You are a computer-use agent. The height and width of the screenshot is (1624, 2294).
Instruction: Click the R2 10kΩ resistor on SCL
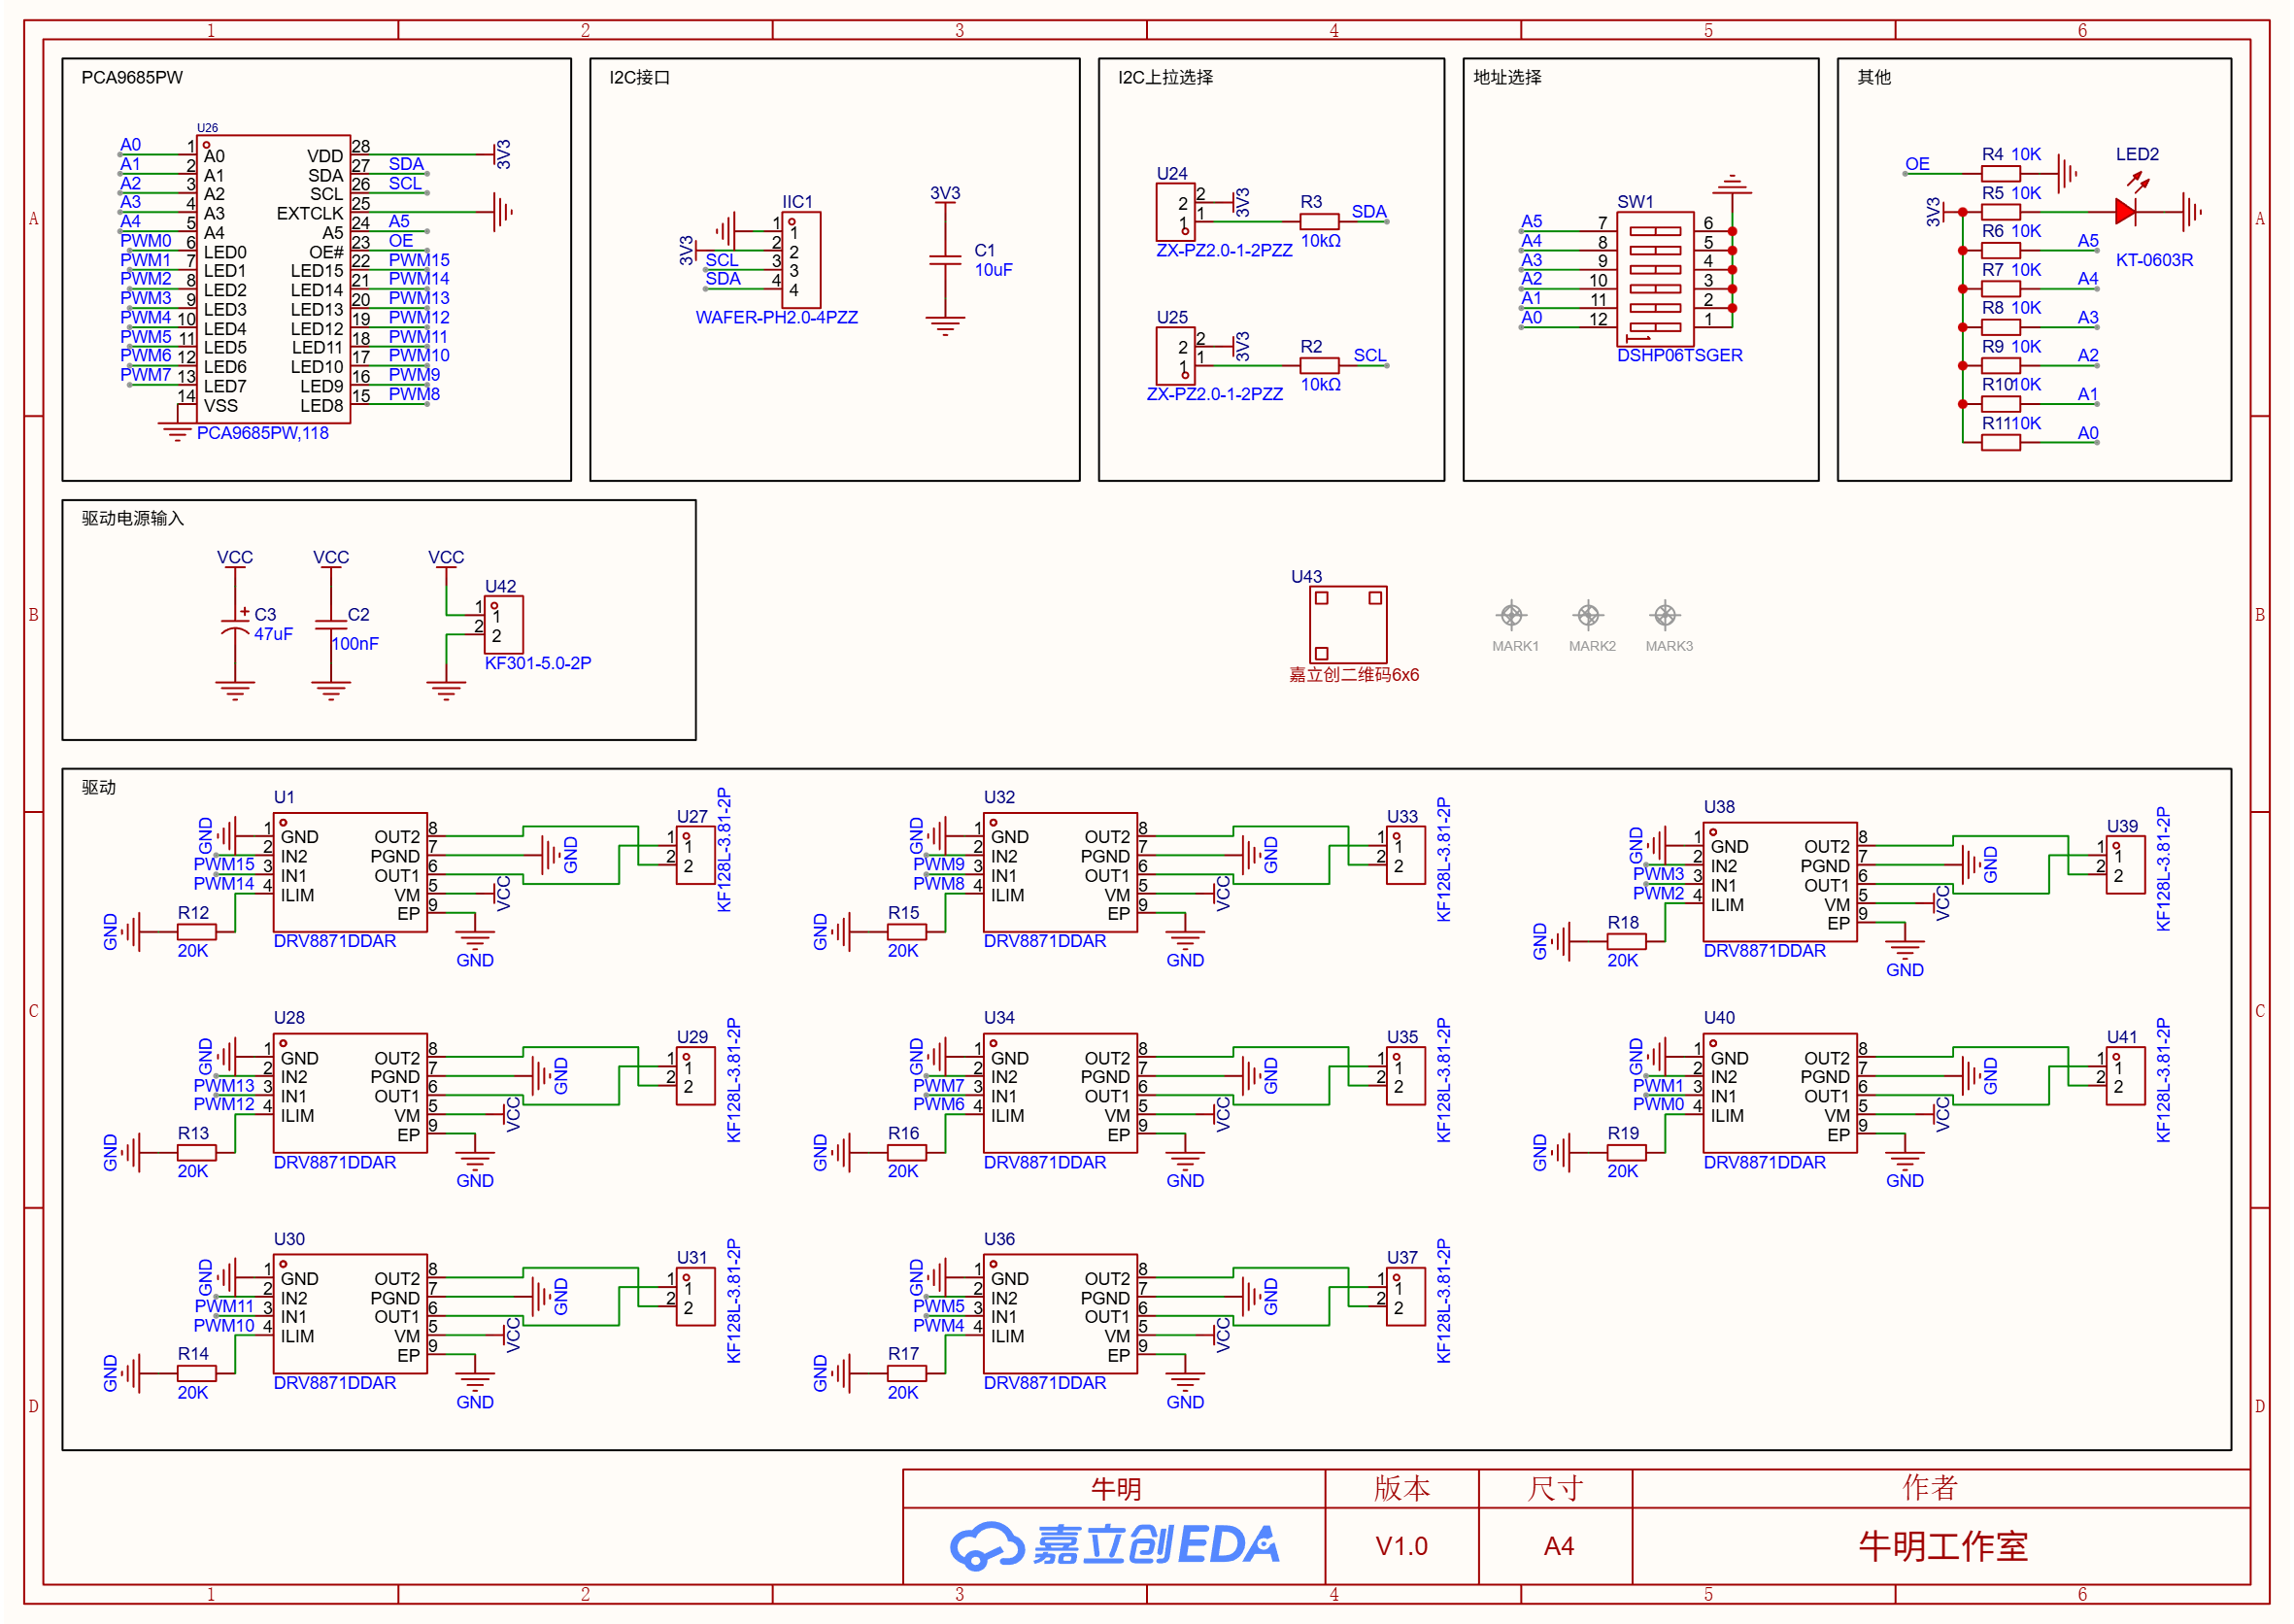click(x=1319, y=365)
